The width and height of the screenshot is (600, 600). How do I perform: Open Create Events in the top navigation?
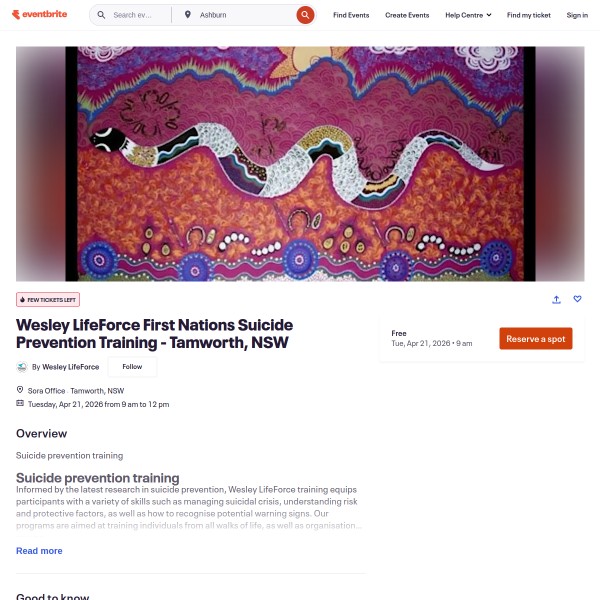[x=407, y=15]
